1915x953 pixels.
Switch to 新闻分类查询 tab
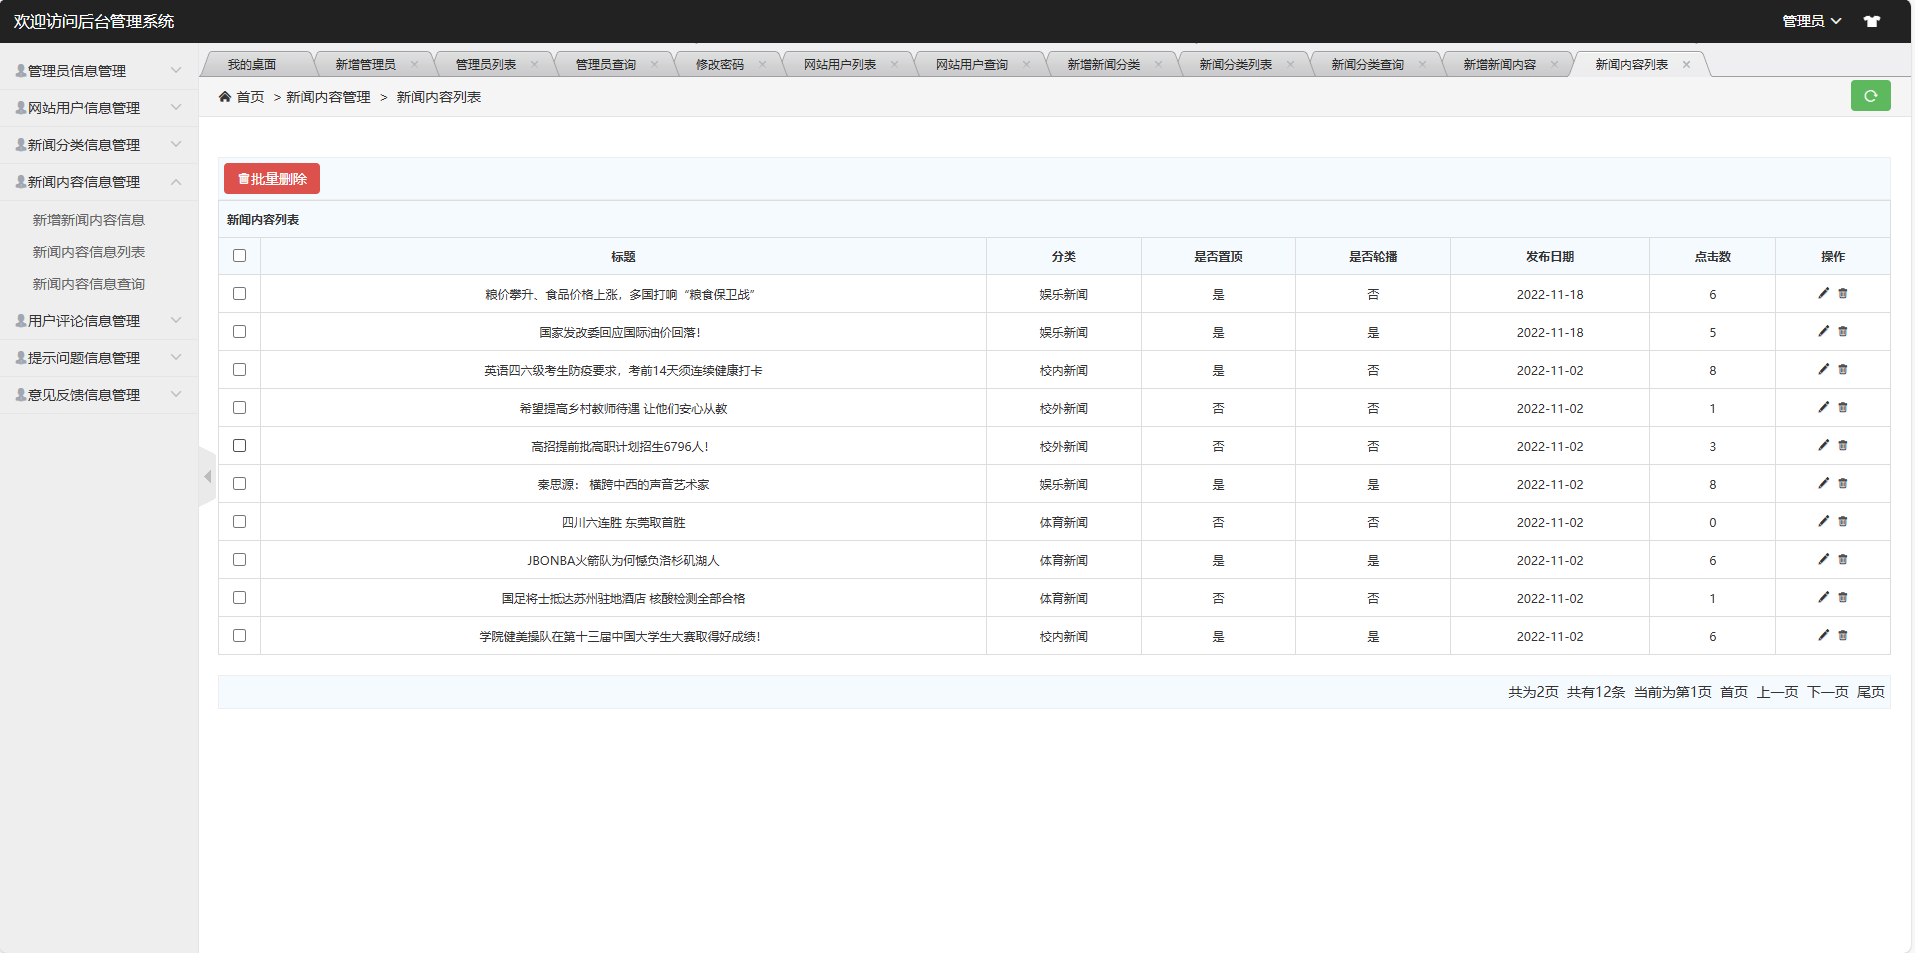(1367, 64)
